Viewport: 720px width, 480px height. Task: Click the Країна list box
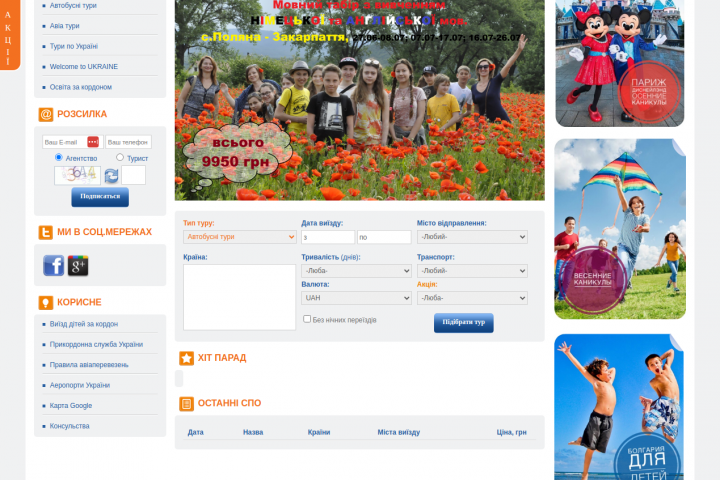240,297
